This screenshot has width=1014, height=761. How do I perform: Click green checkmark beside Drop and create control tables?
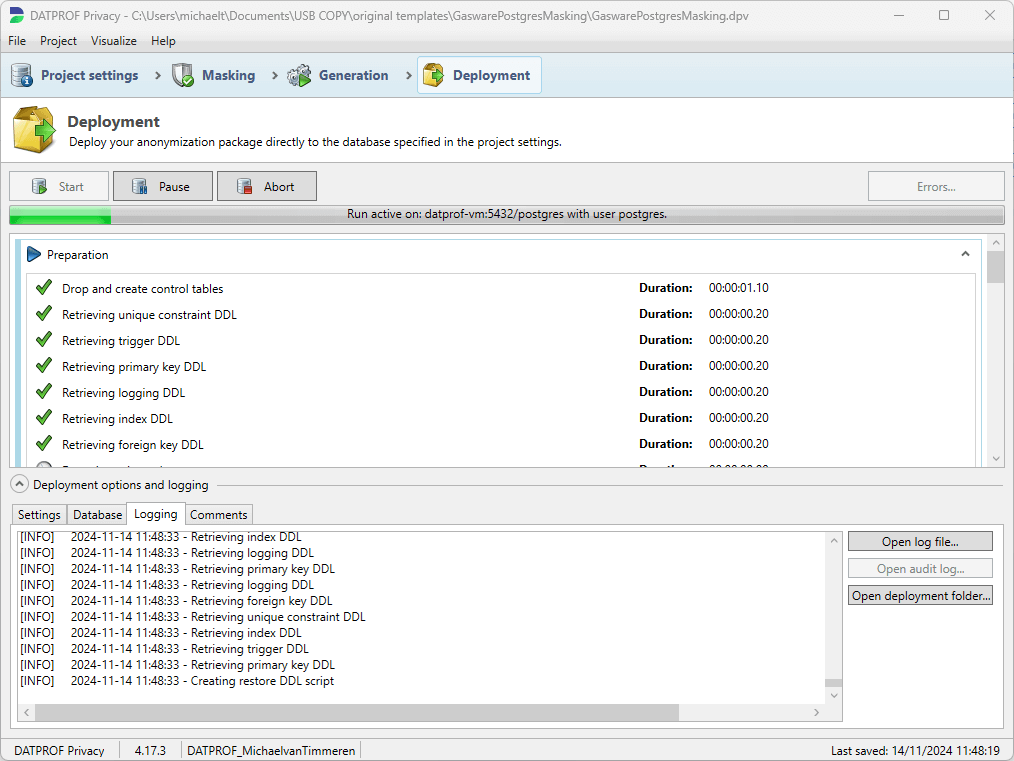point(44,288)
